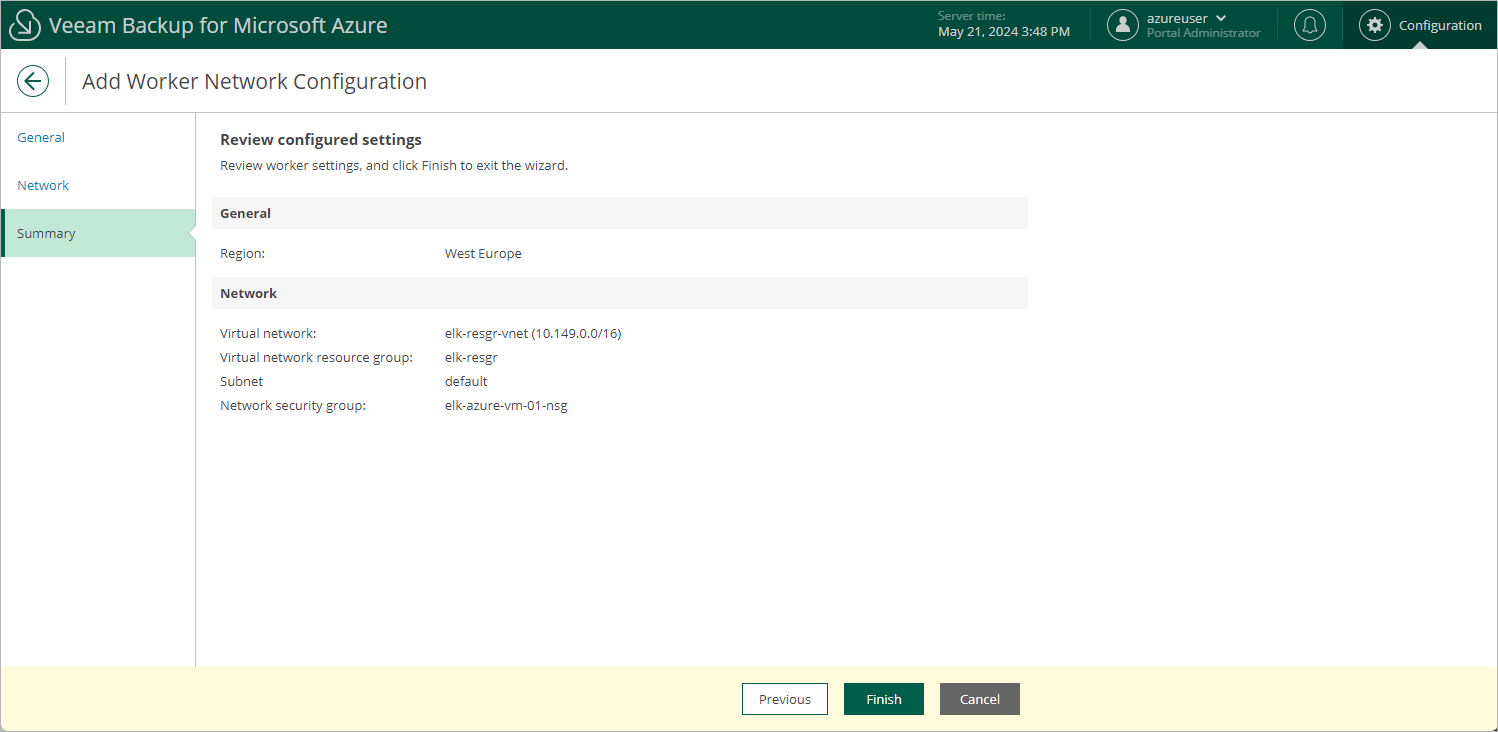Click the General section header

(x=620, y=213)
